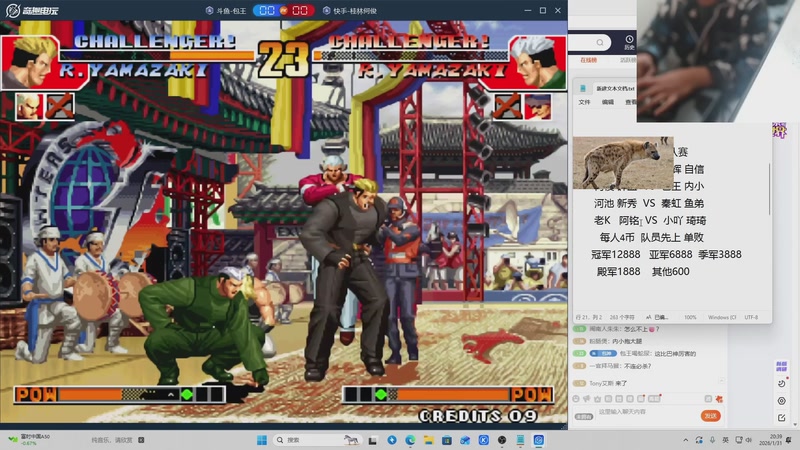
Task: Select the 新建文本文档.txt Notepad tab
Action: click(x=615, y=88)
